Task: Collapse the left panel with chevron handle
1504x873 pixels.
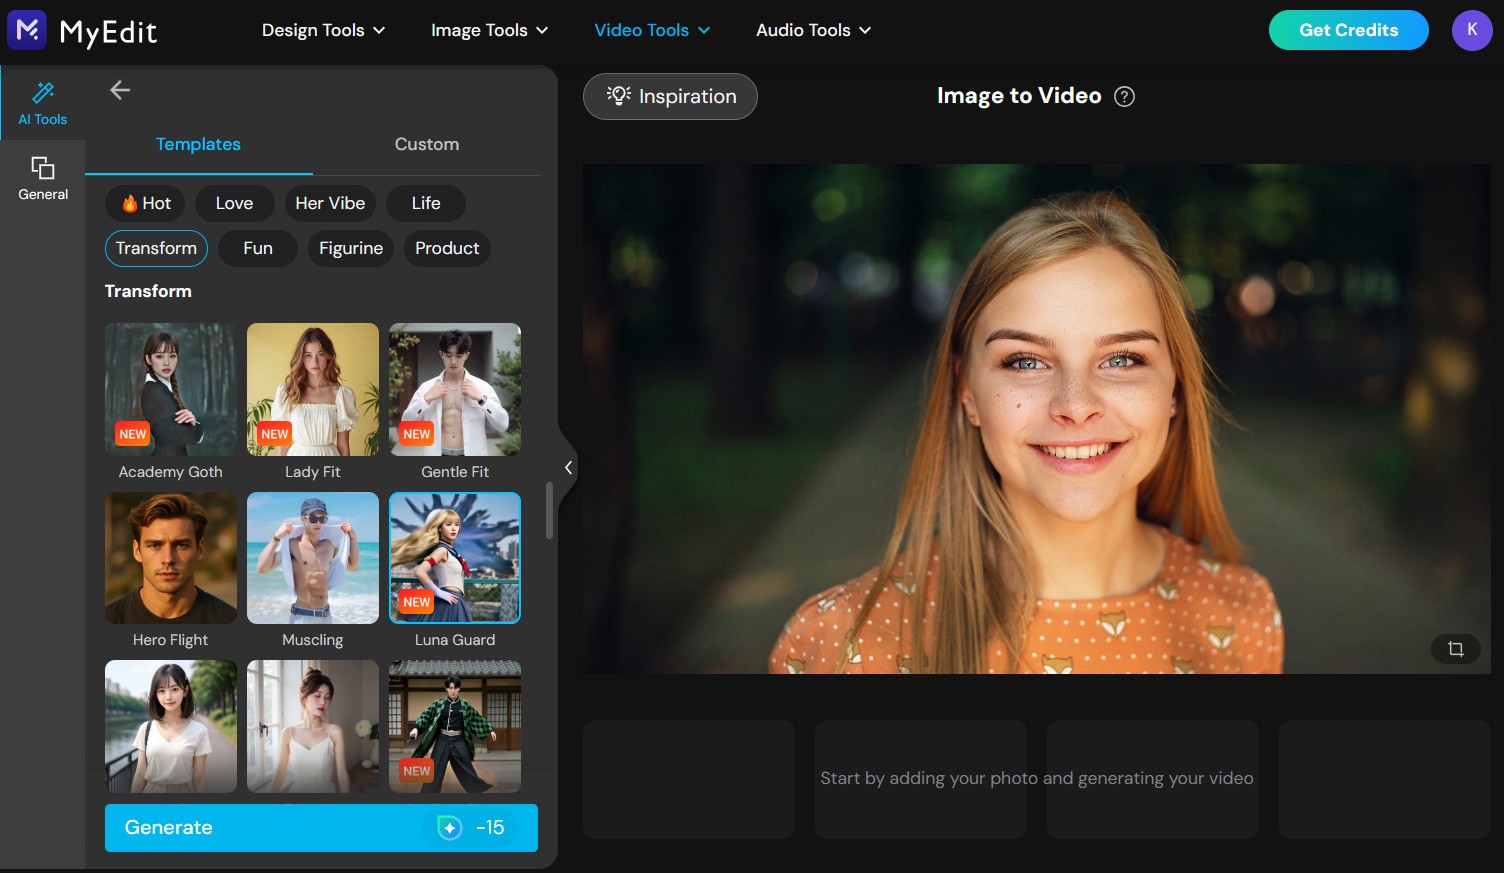Action: coord(568,467)
